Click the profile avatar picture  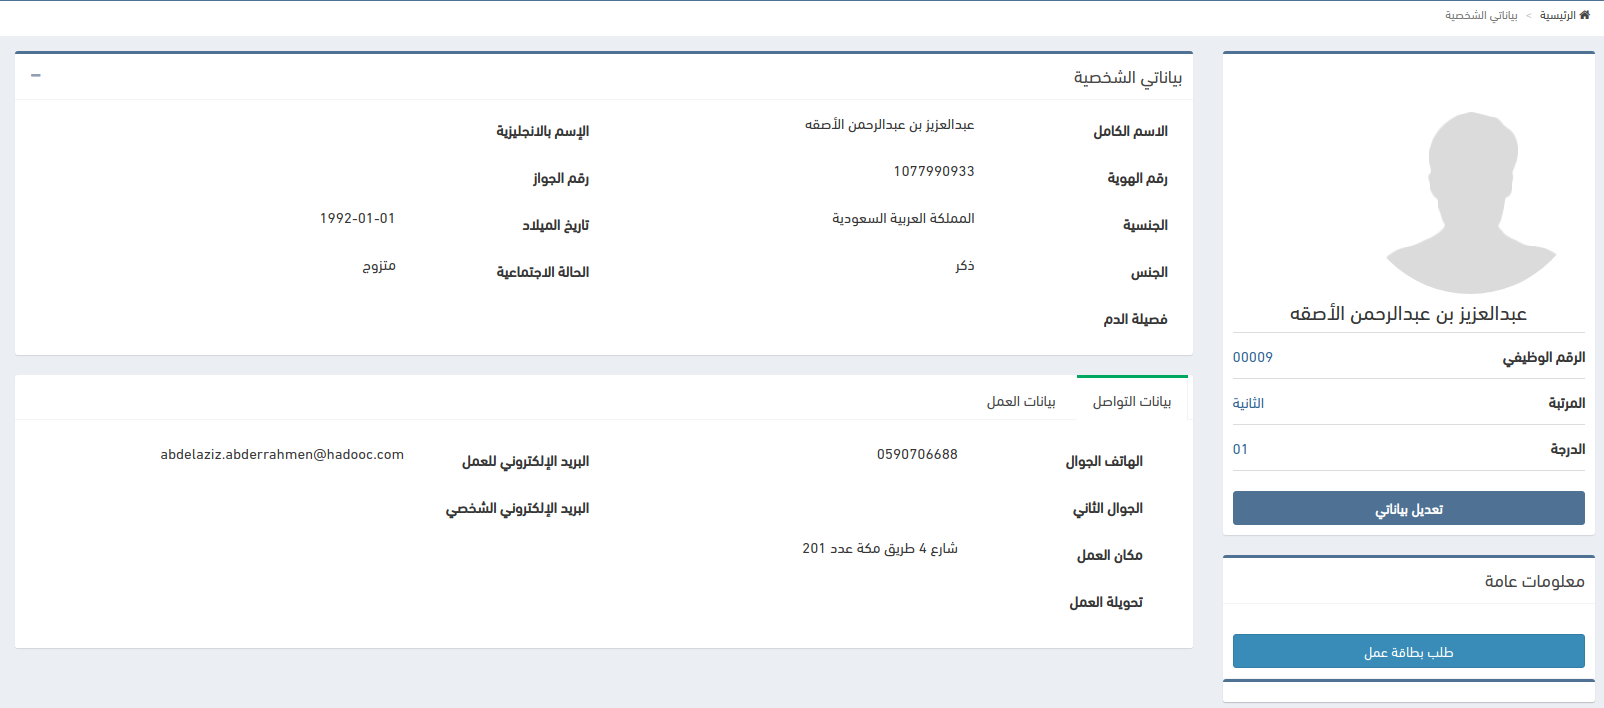(x=1471, y=203)
